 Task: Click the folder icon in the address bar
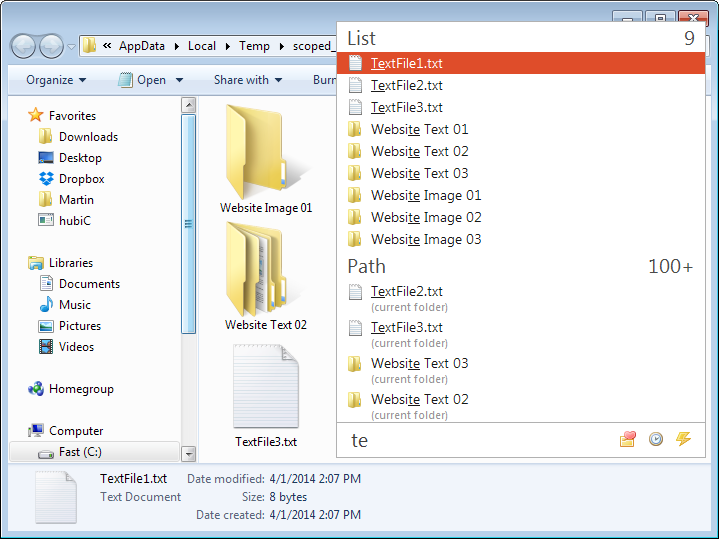coord(89,46)
